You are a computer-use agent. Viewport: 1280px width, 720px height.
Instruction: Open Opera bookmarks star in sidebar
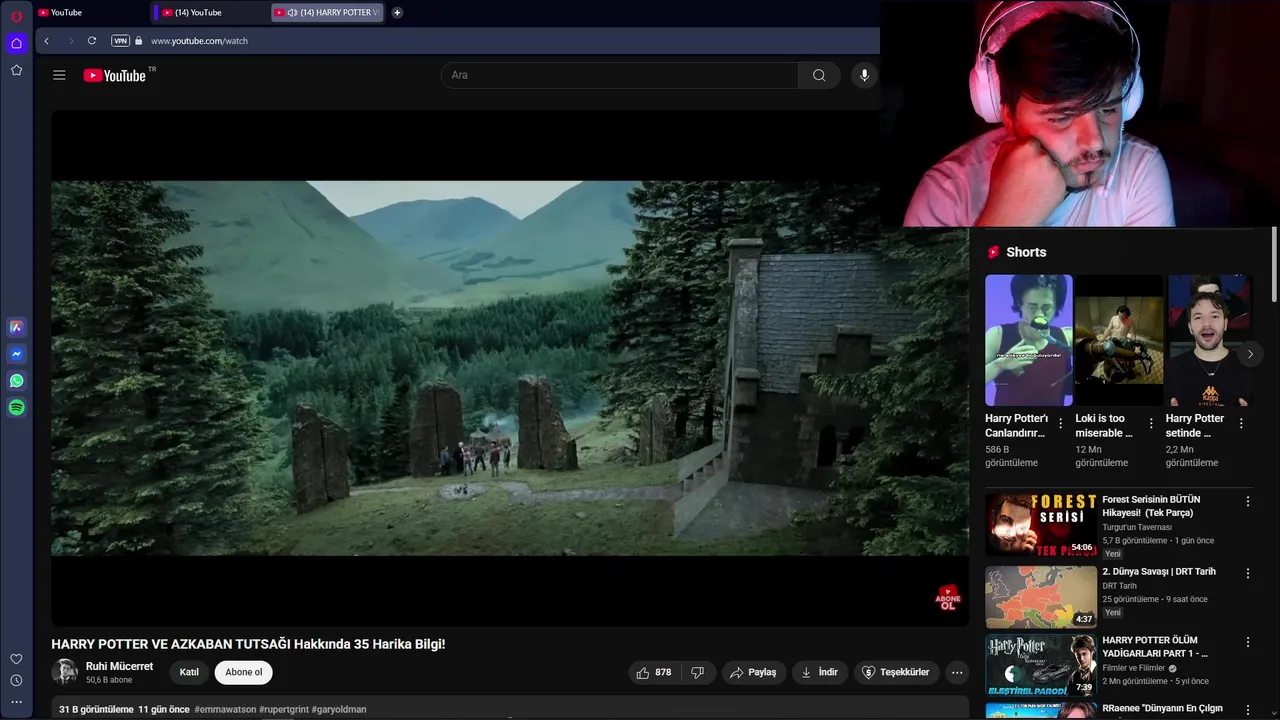(16, 70)
